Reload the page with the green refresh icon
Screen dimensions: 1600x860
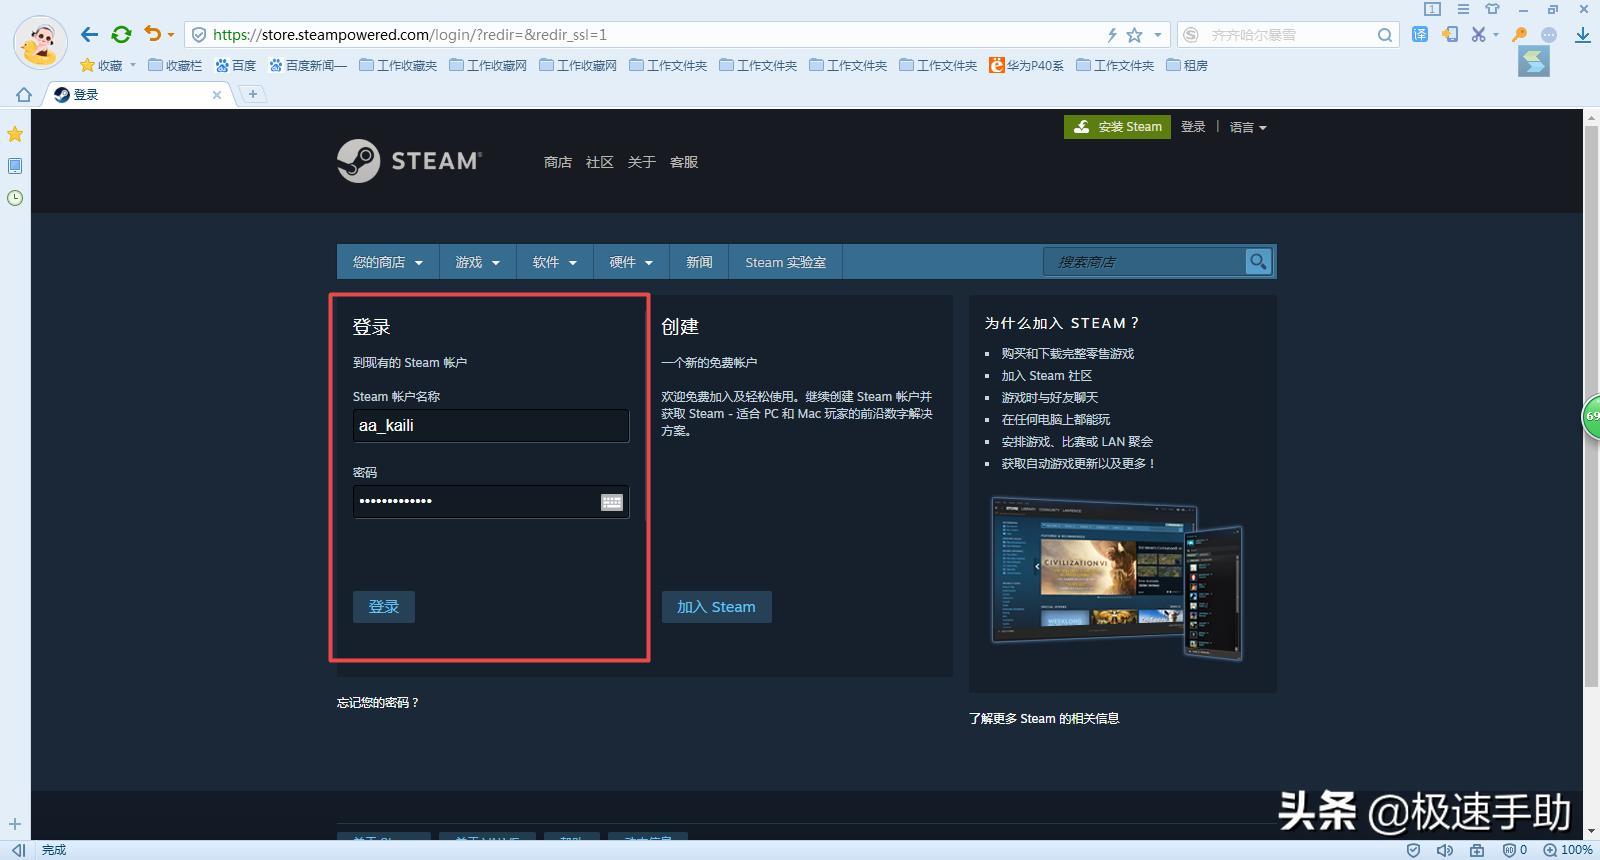[121, 35]
